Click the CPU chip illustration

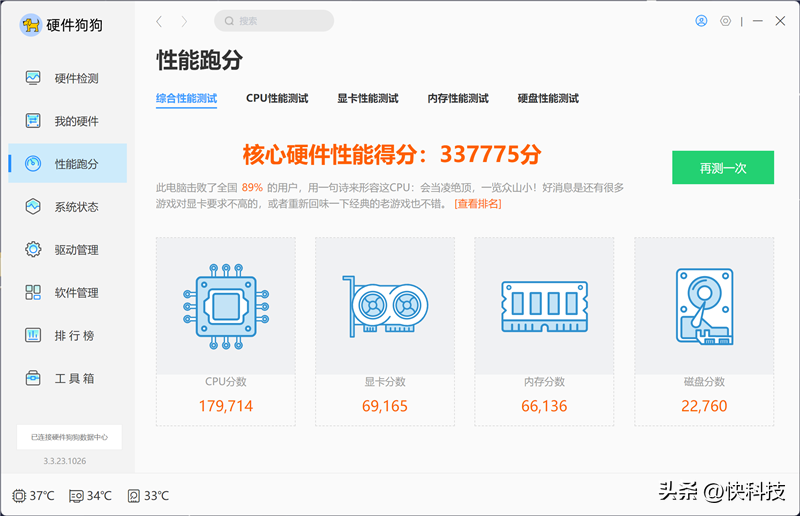coord(226,306)
